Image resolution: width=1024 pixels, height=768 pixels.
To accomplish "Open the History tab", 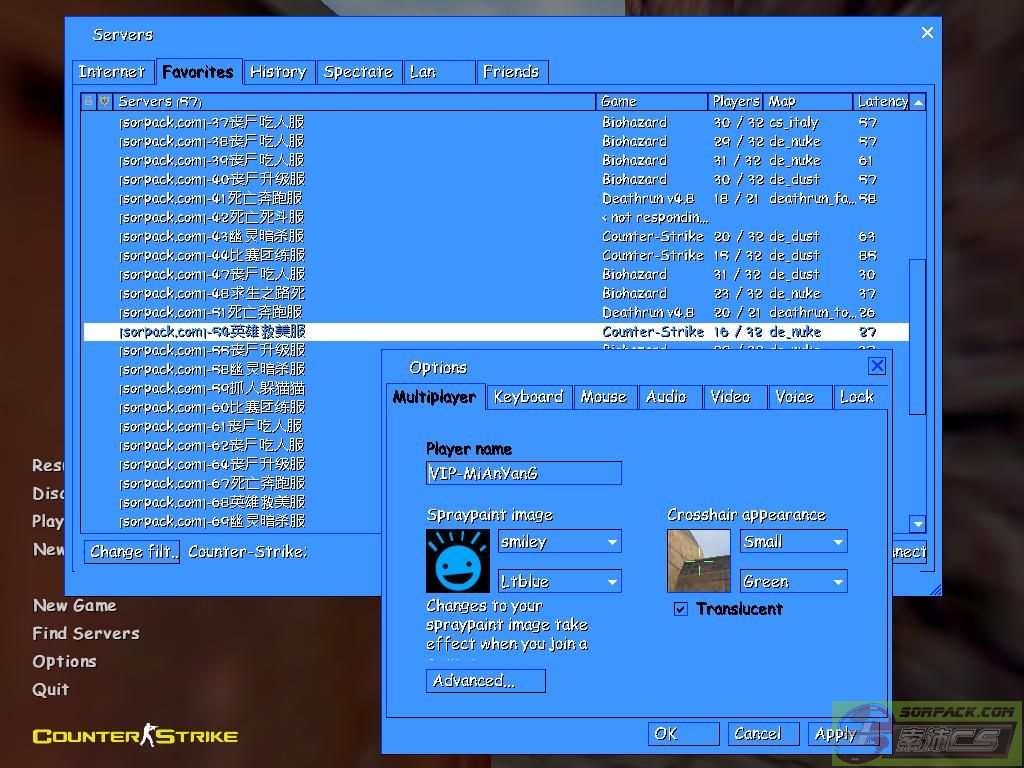I will [x=278, y=72].
